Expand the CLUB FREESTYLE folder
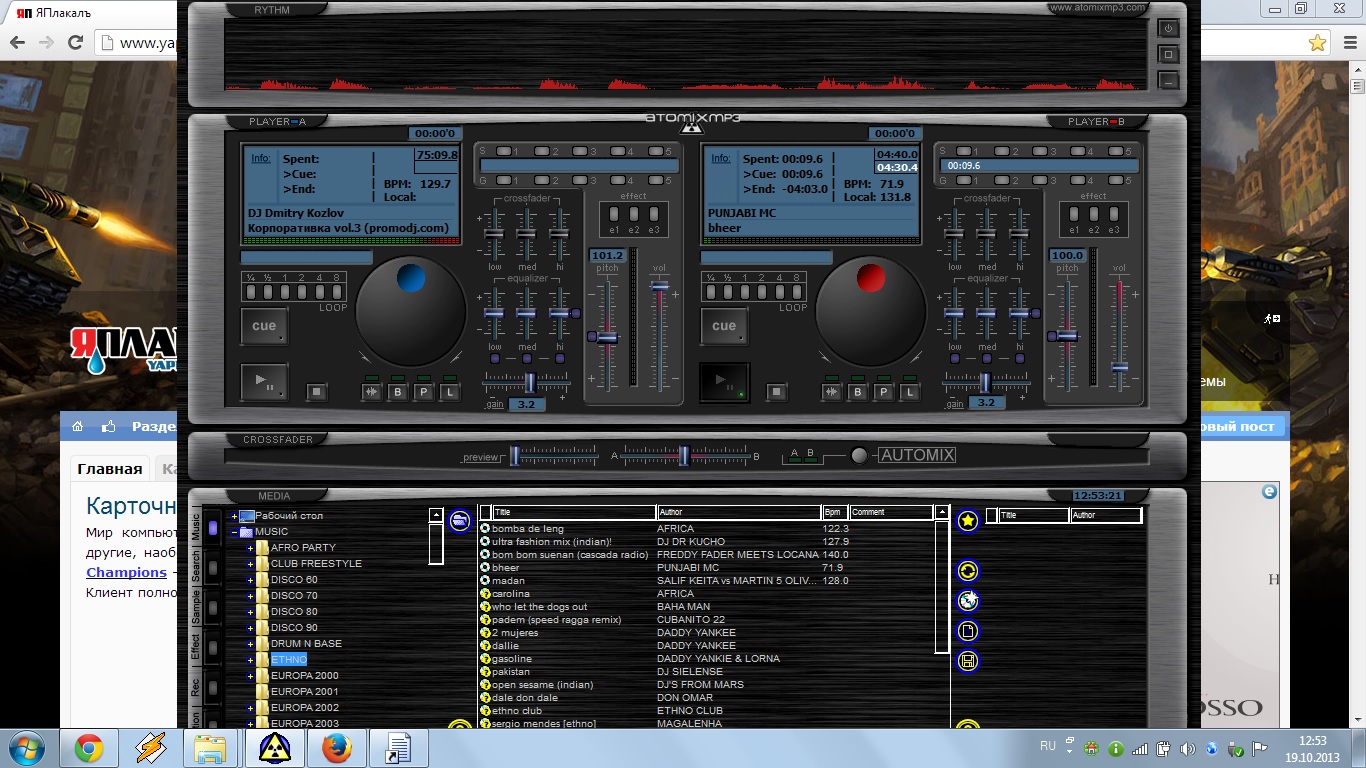 pos(251,564)
